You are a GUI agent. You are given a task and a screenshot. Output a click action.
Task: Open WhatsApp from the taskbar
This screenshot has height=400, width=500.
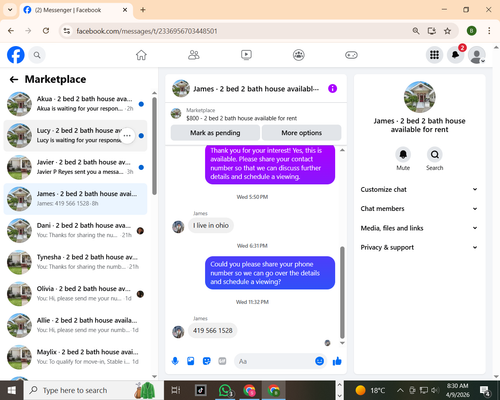coord(226,390)
